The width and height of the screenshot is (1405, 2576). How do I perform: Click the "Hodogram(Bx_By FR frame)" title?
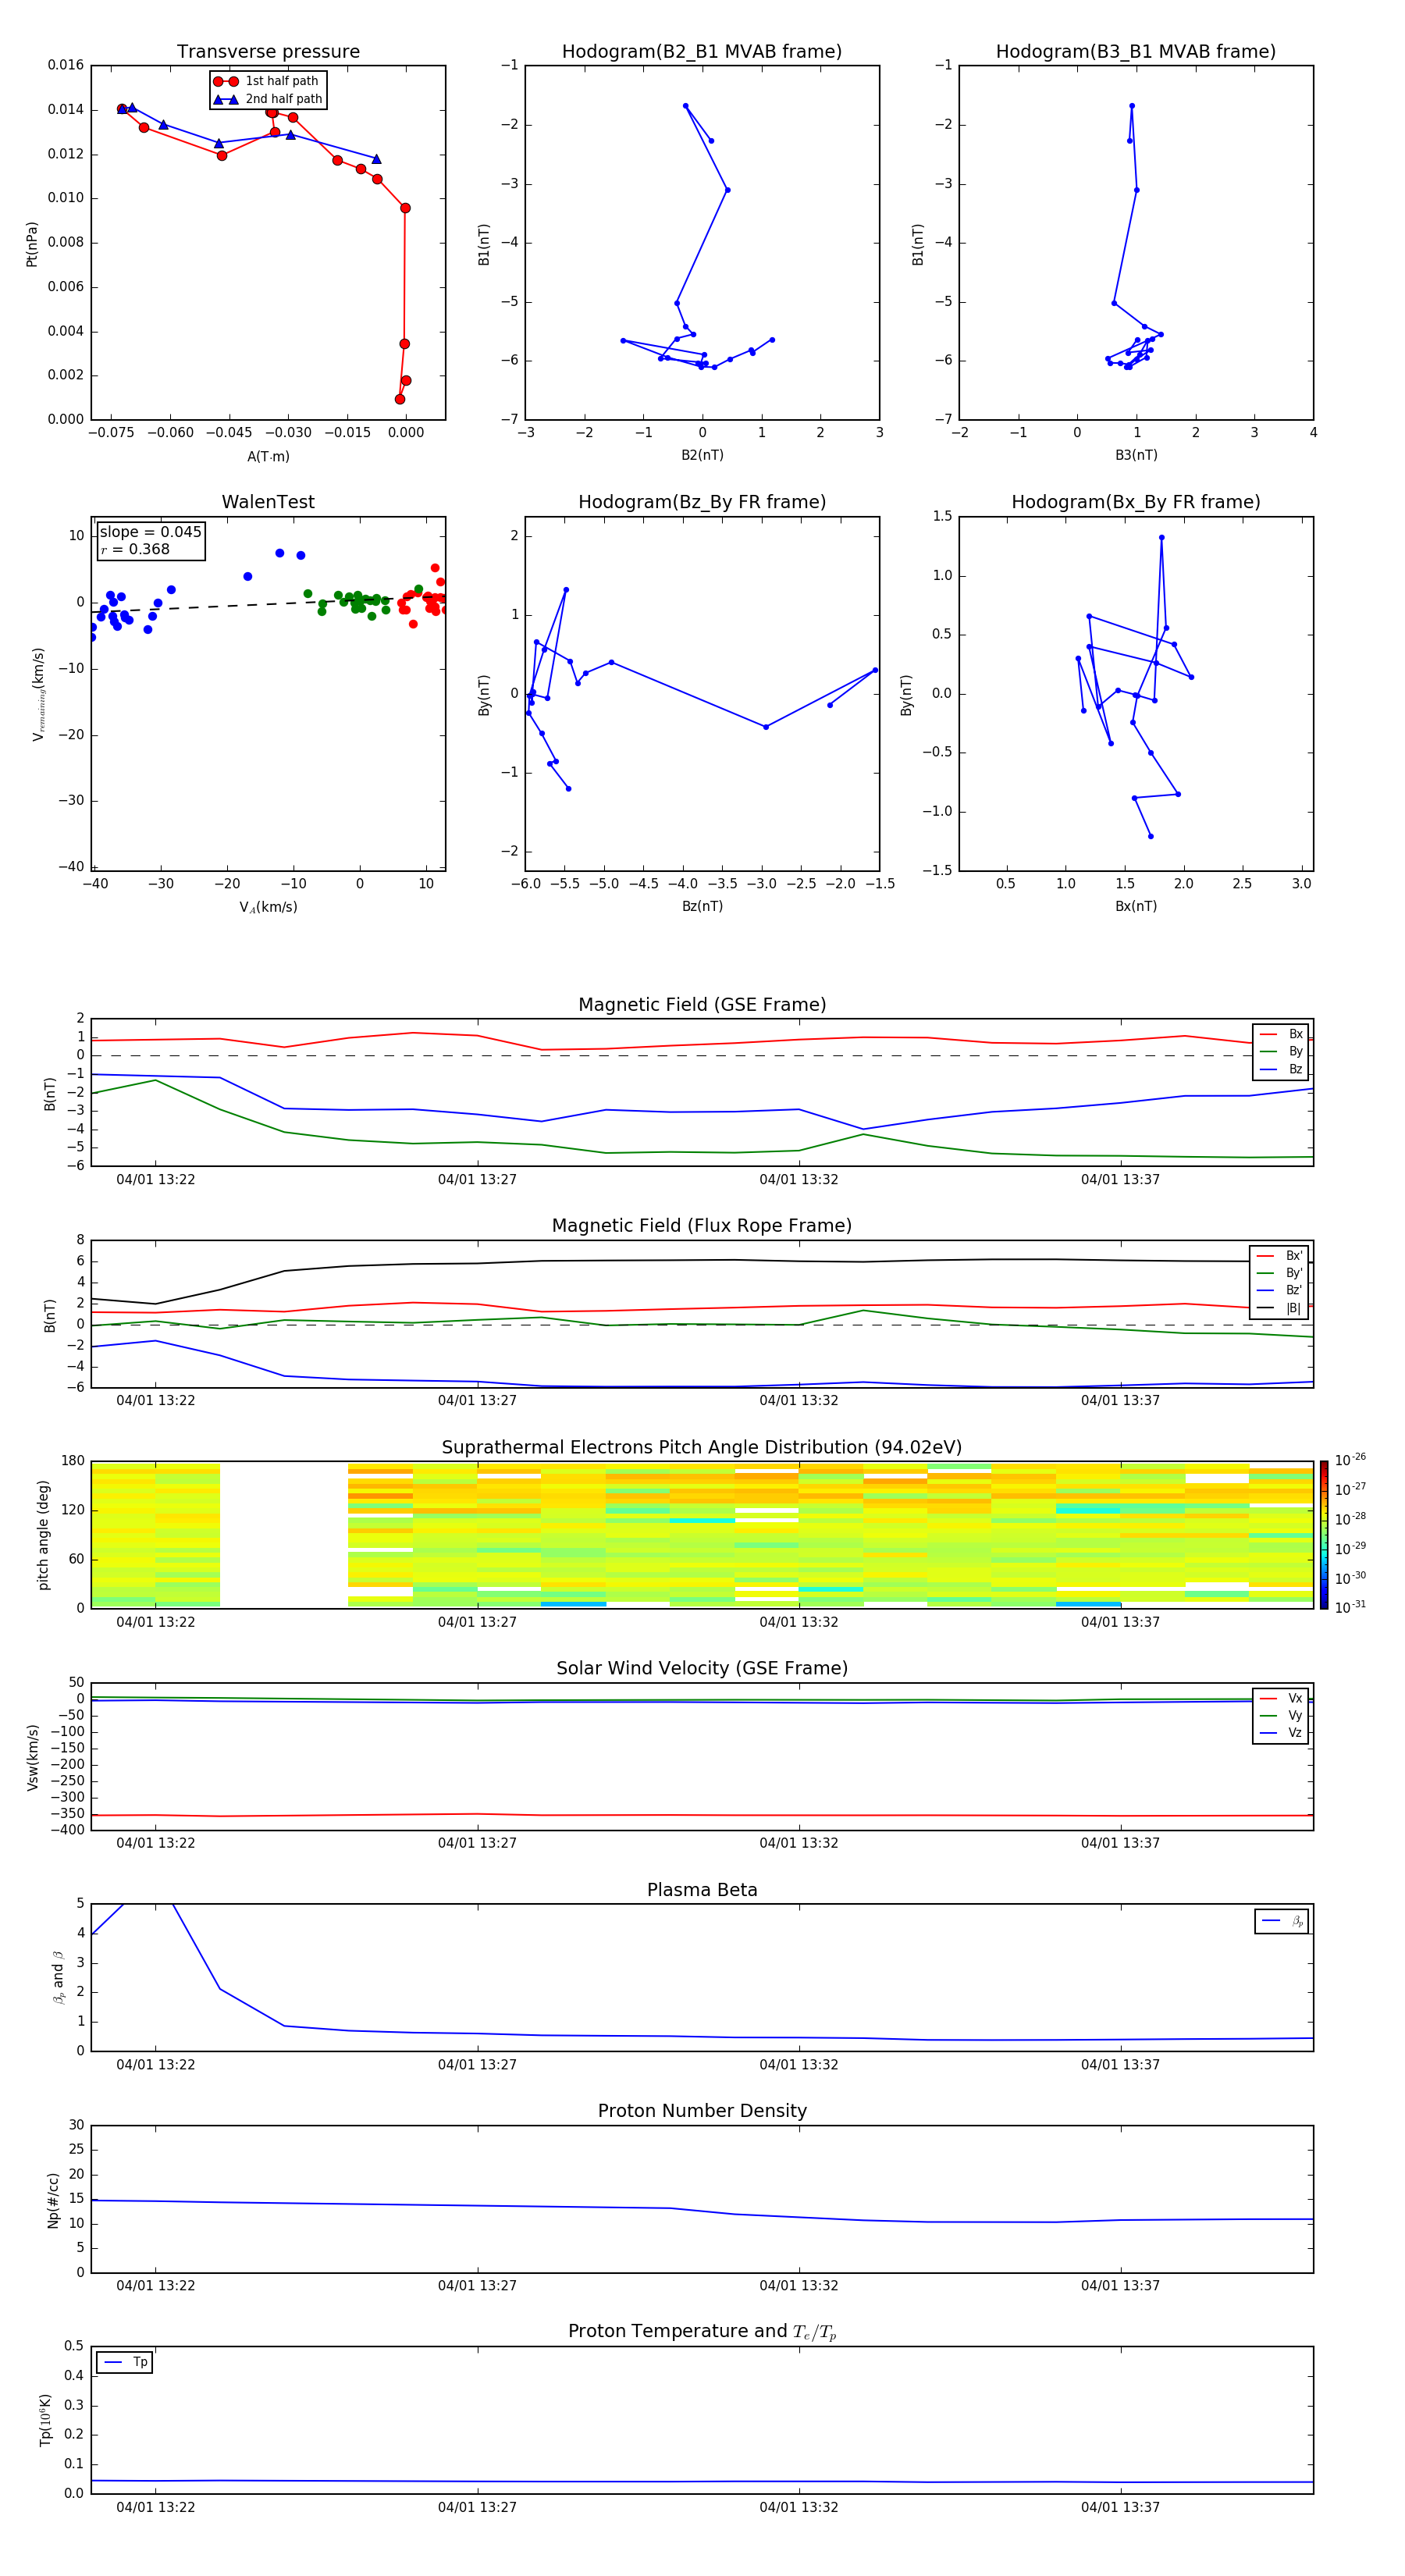click(1136, 502)
